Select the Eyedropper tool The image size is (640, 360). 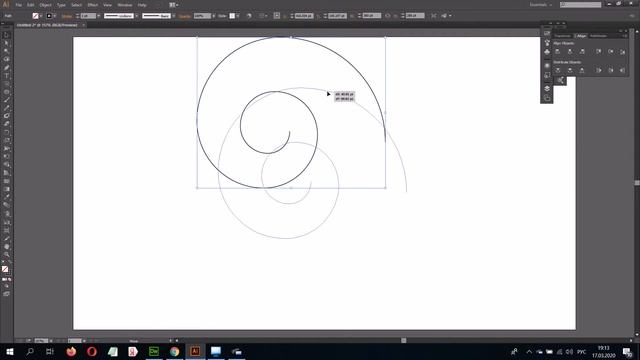pyautogui.click(x=6, y=197)
